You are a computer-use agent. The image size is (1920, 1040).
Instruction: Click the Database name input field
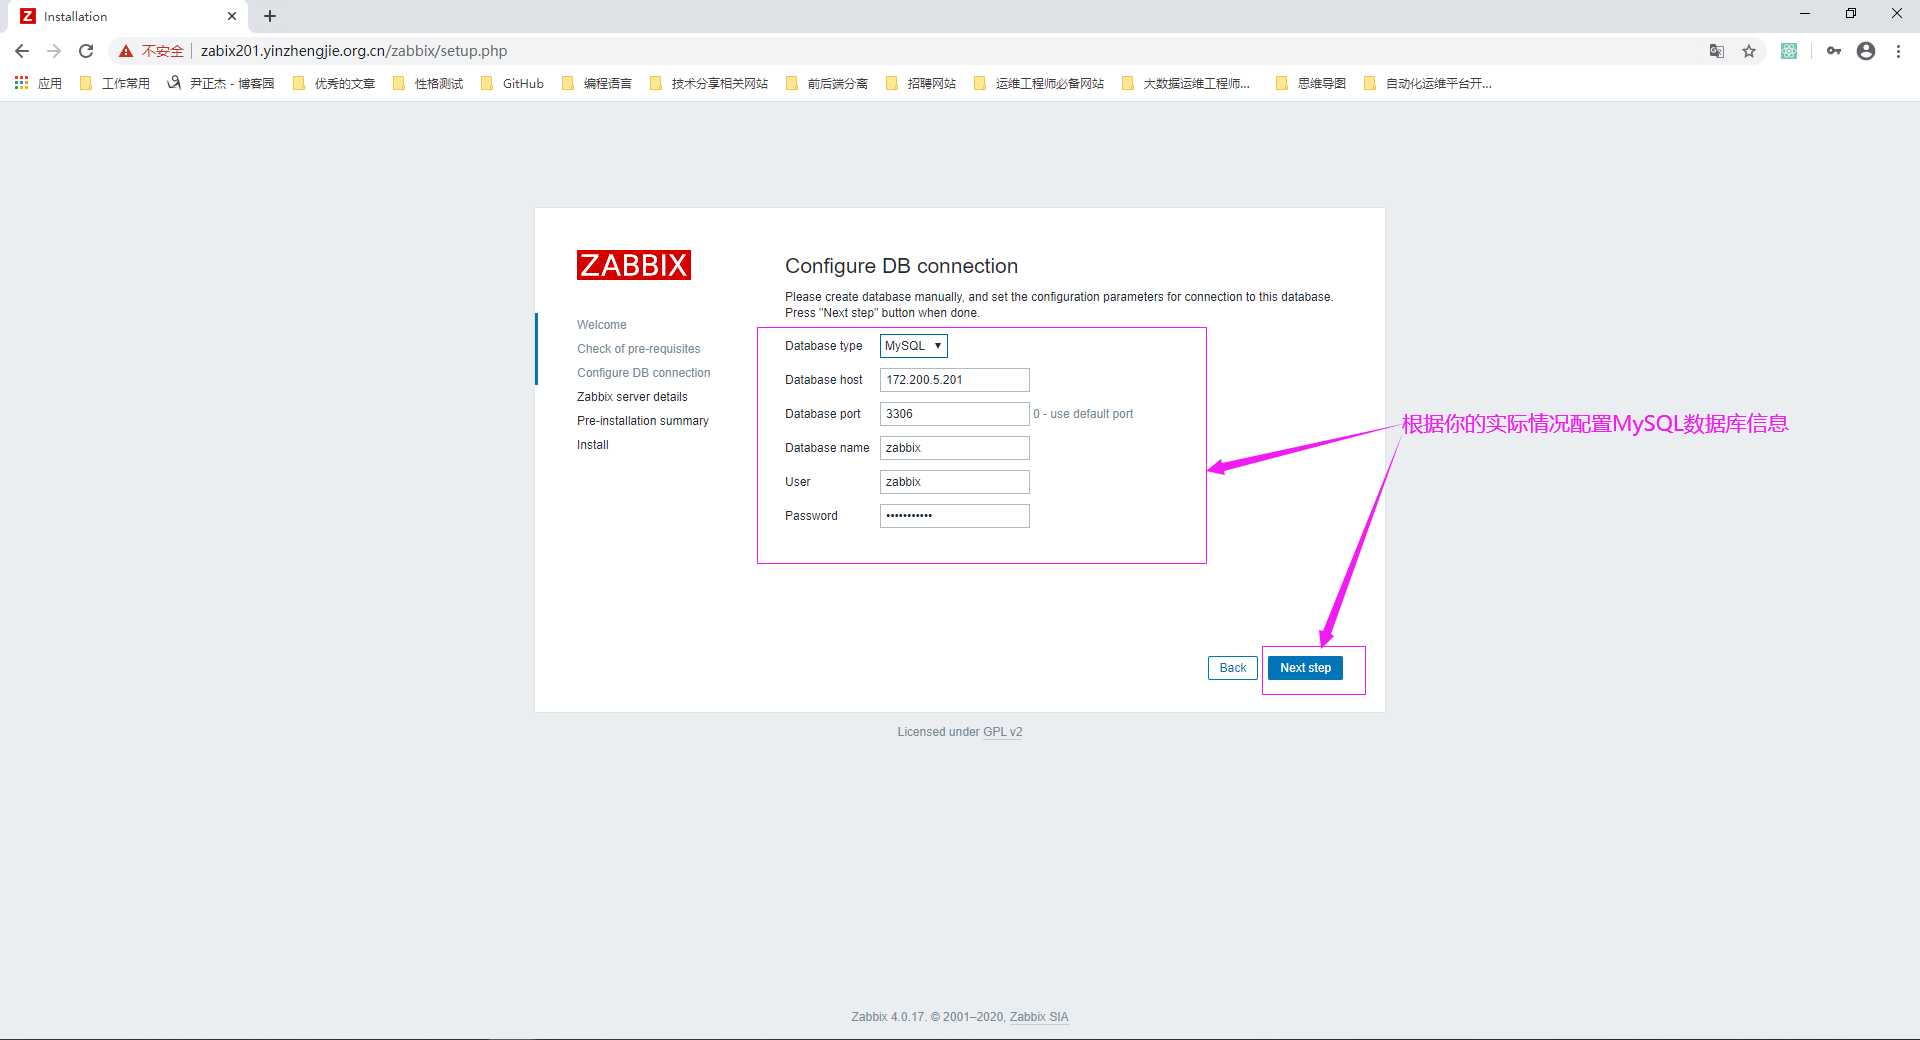(954, 448)
